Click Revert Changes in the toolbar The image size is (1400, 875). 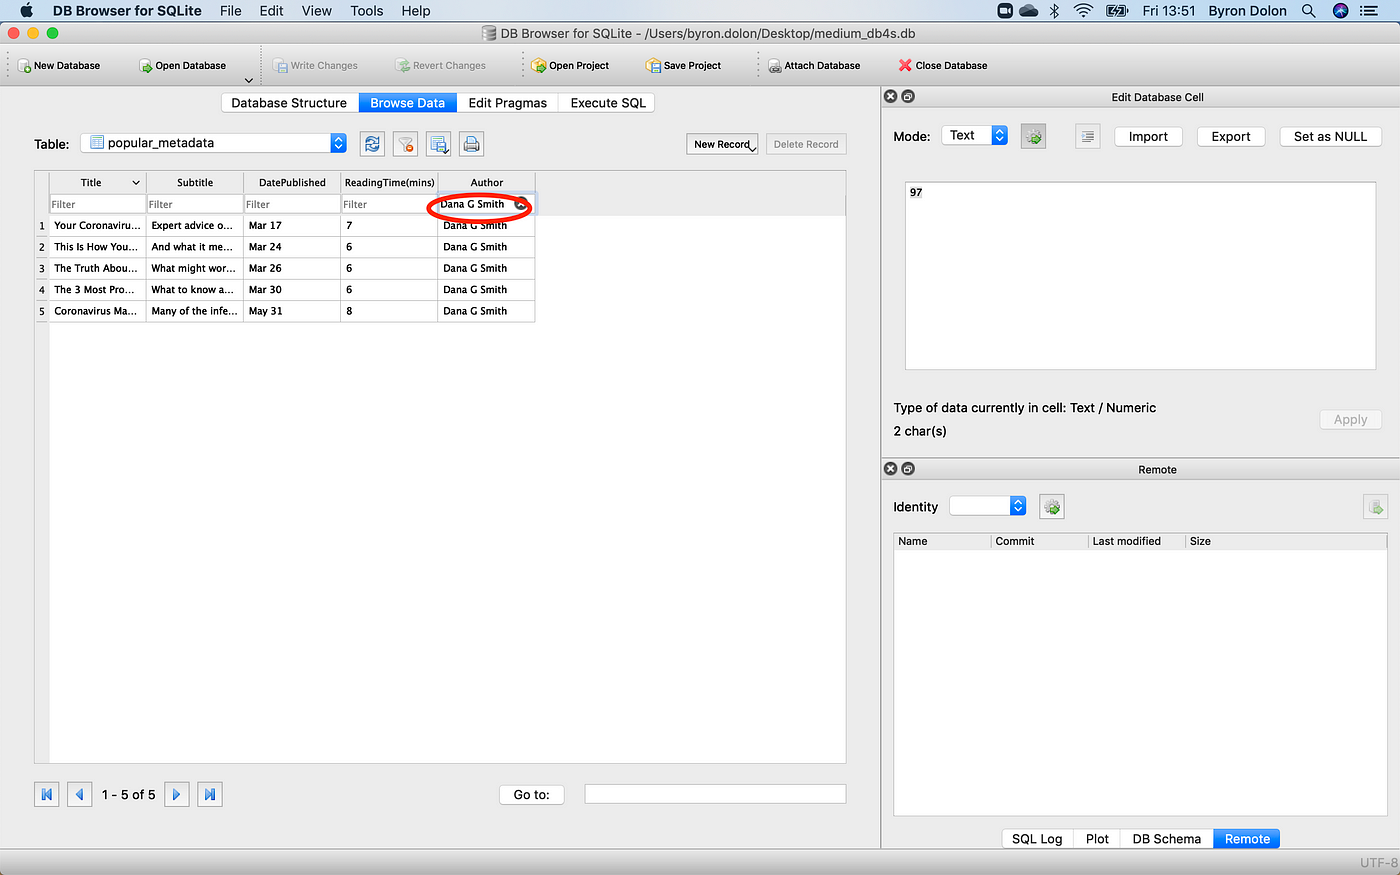tap(441, 66)
